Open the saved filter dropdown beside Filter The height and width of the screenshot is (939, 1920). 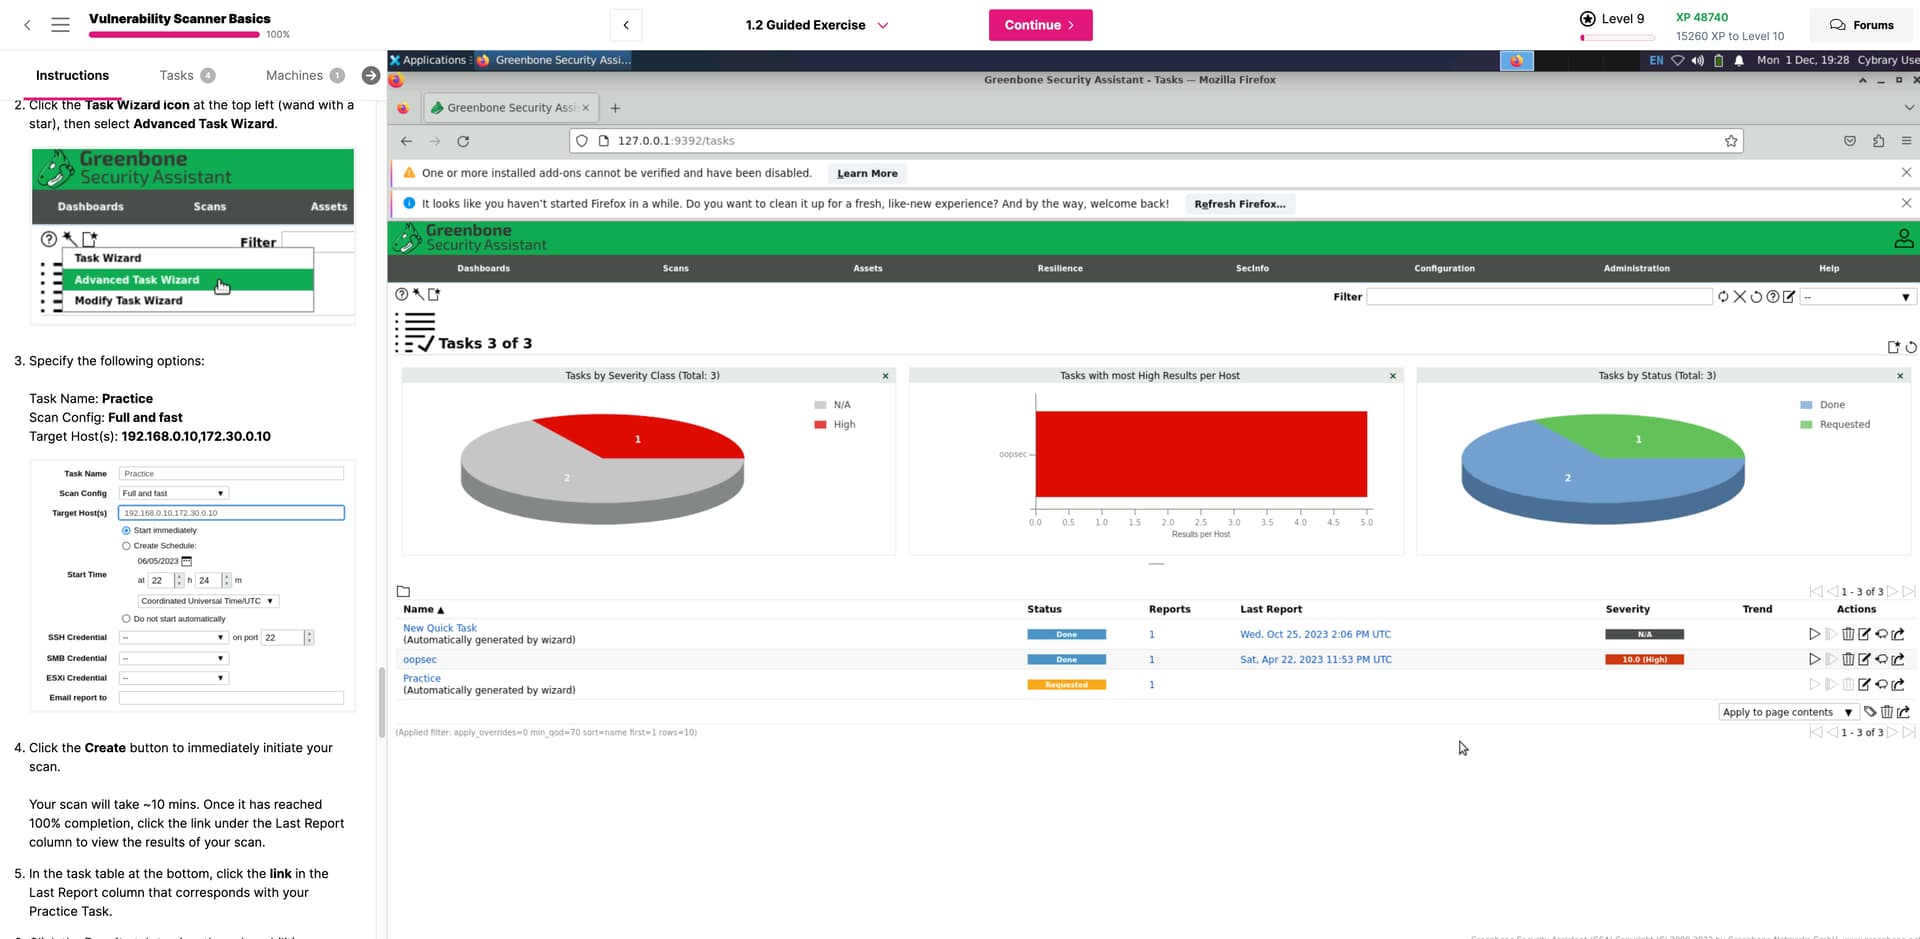pos(1857,297)
